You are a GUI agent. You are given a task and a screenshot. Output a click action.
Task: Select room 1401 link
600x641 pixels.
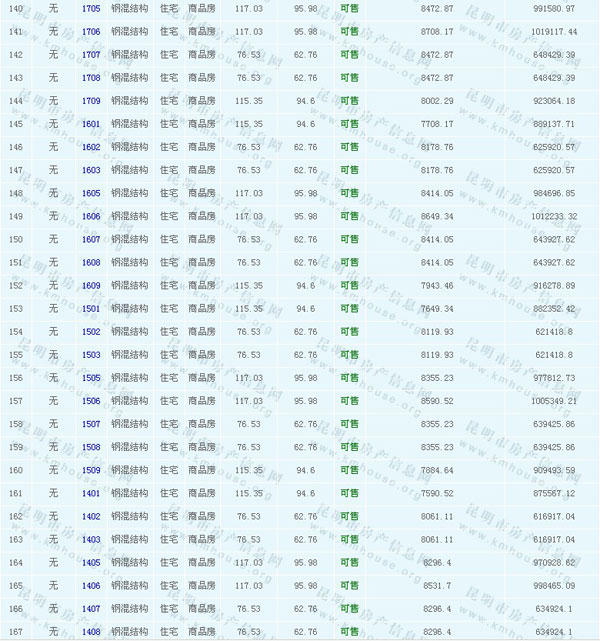(91, 493)
